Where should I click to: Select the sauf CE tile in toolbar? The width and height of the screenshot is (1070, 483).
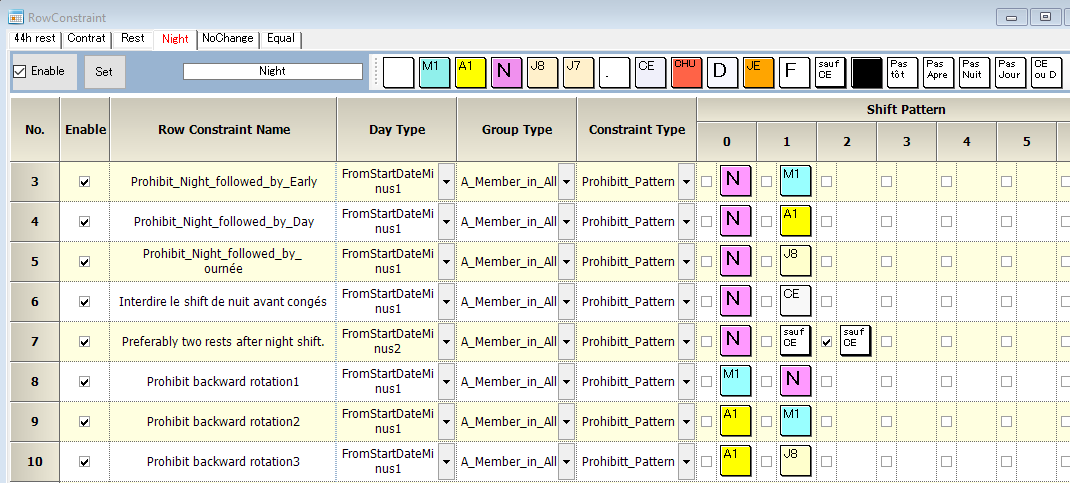point(830,72)
